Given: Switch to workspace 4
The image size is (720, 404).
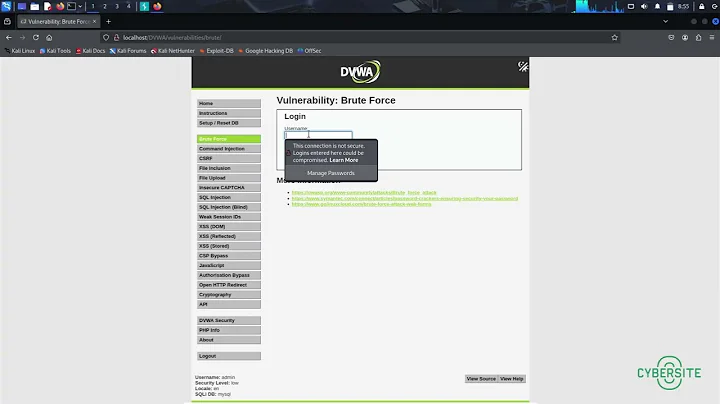Looking at the screenshot, I should (x=129, y=6).
